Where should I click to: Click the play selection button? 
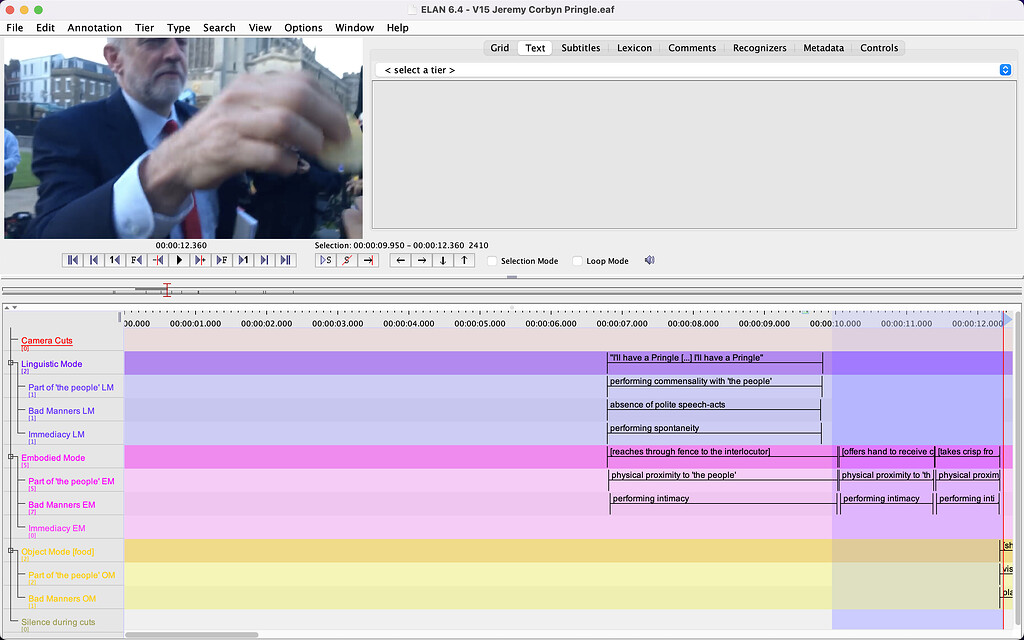325,260
